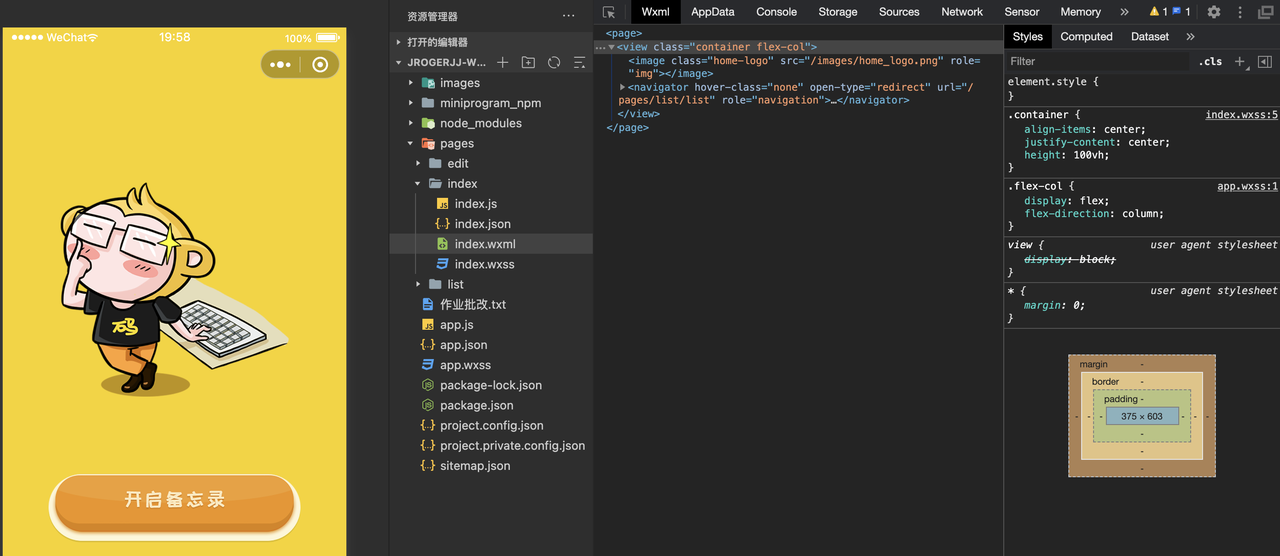Open mini program capsule menu dots
The height and width of the screenshot is (556, 1280).
pyautogui.click(x=281, y=65)
